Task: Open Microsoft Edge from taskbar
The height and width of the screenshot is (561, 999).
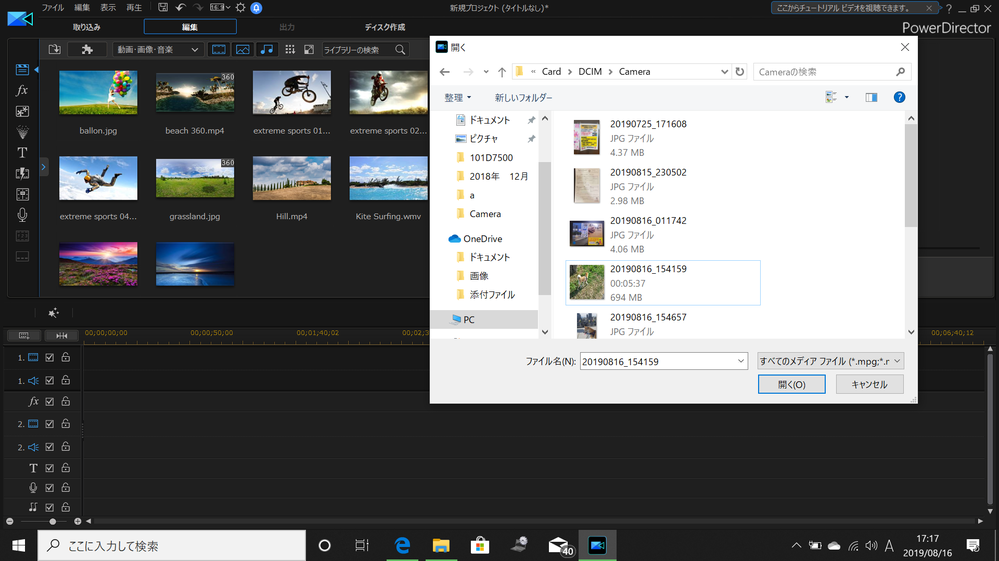Action: (x=402, y=546)
